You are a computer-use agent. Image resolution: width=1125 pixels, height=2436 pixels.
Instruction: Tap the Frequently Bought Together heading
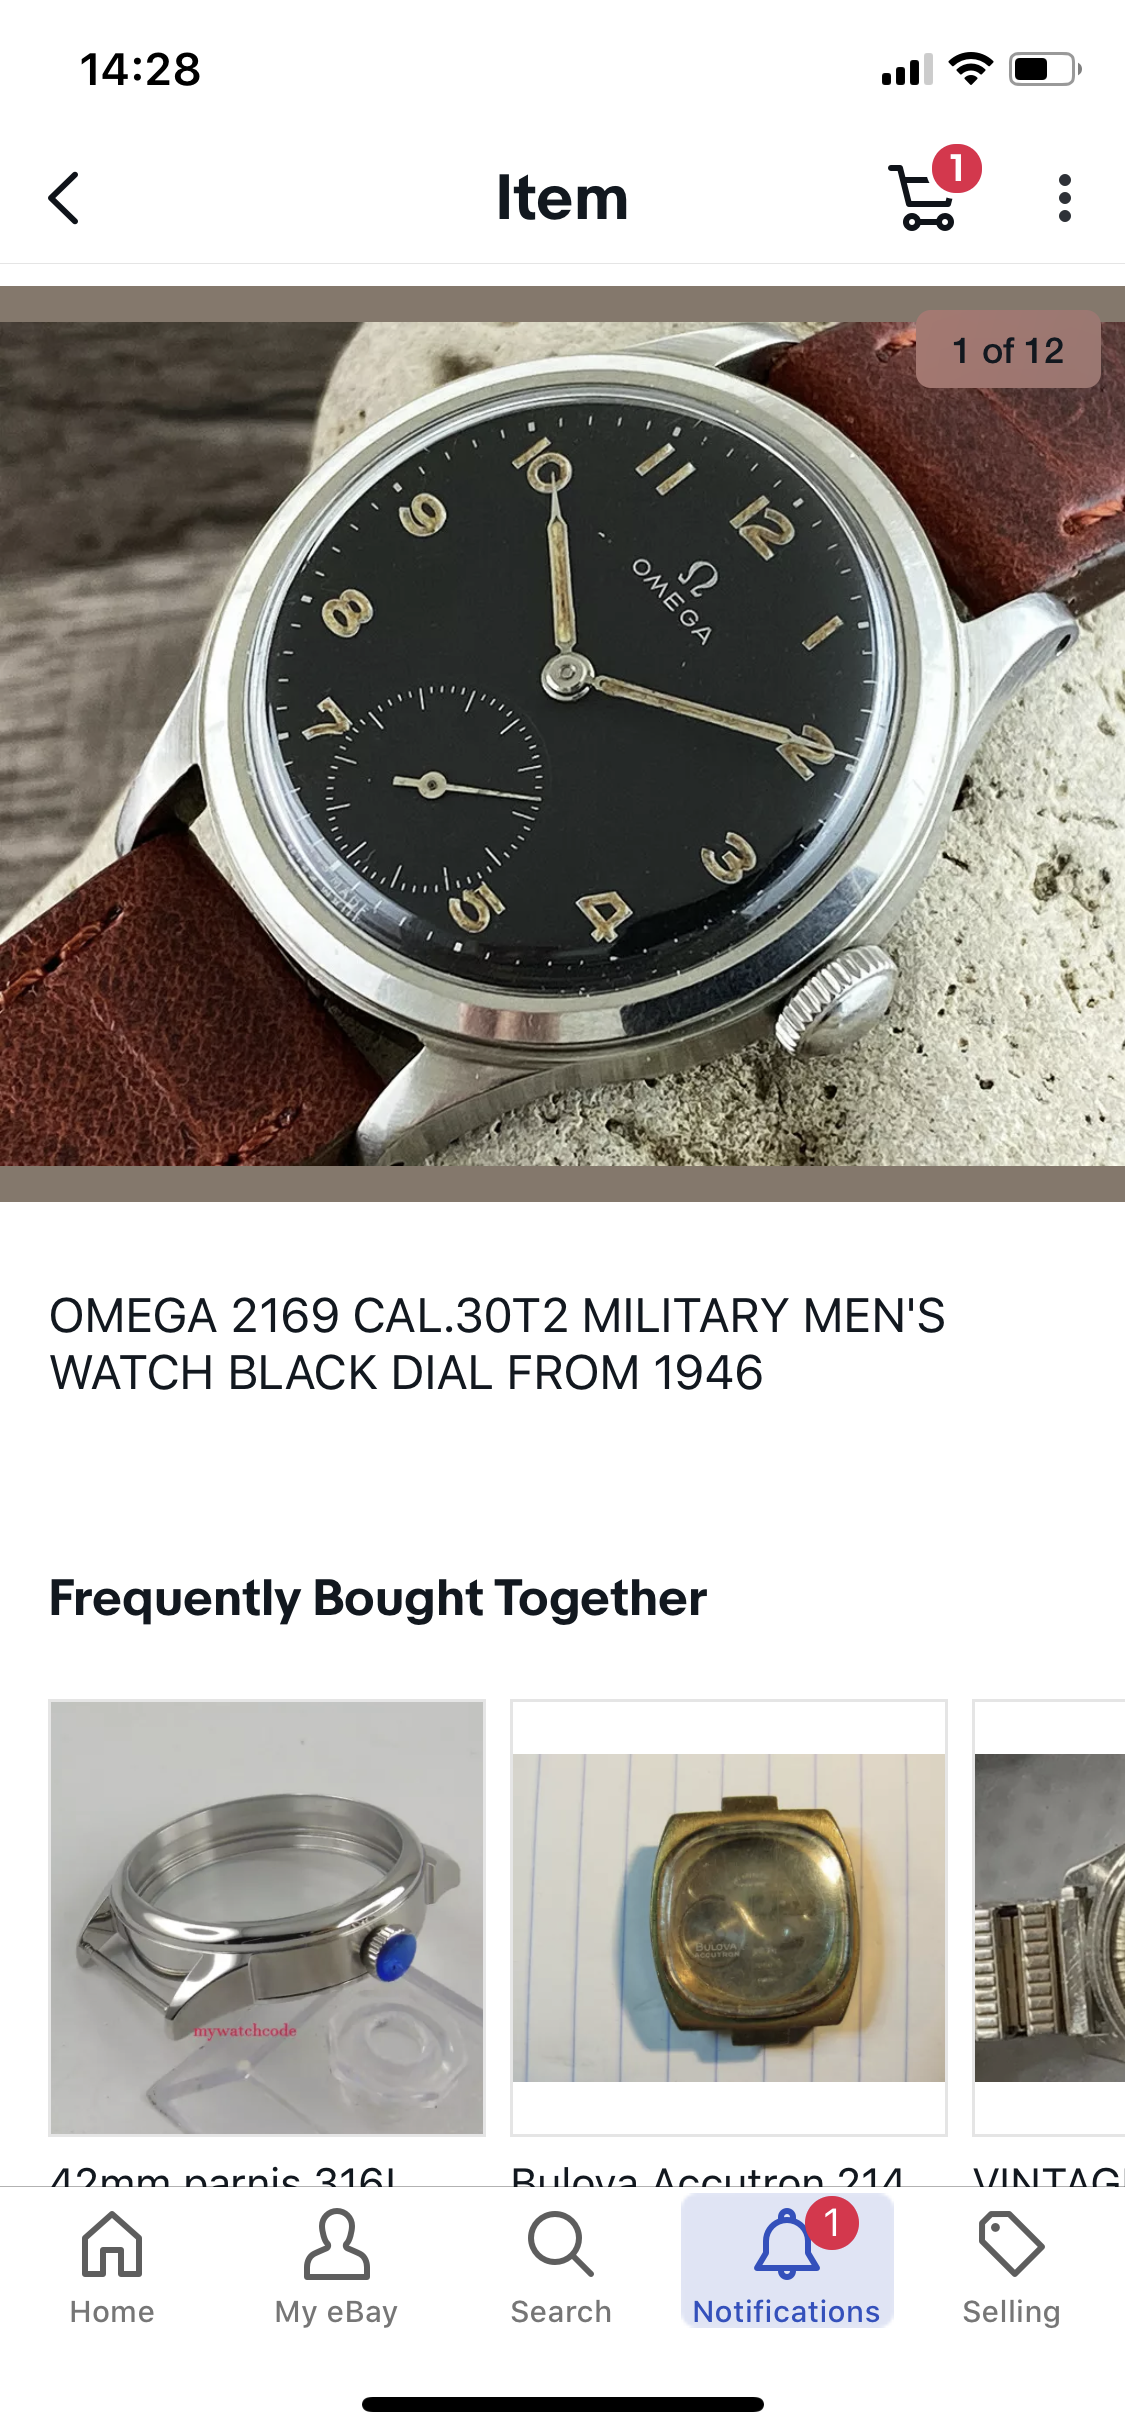tap(378, 1598)
